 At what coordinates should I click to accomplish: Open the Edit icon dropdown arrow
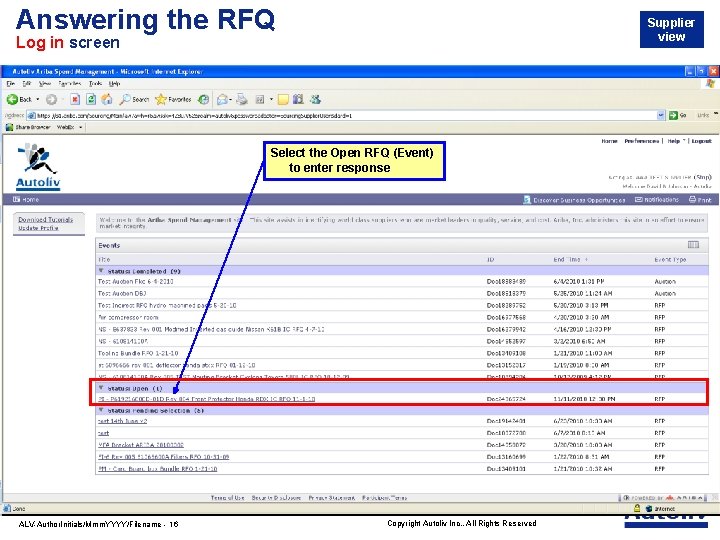click(x=271, y=99)
